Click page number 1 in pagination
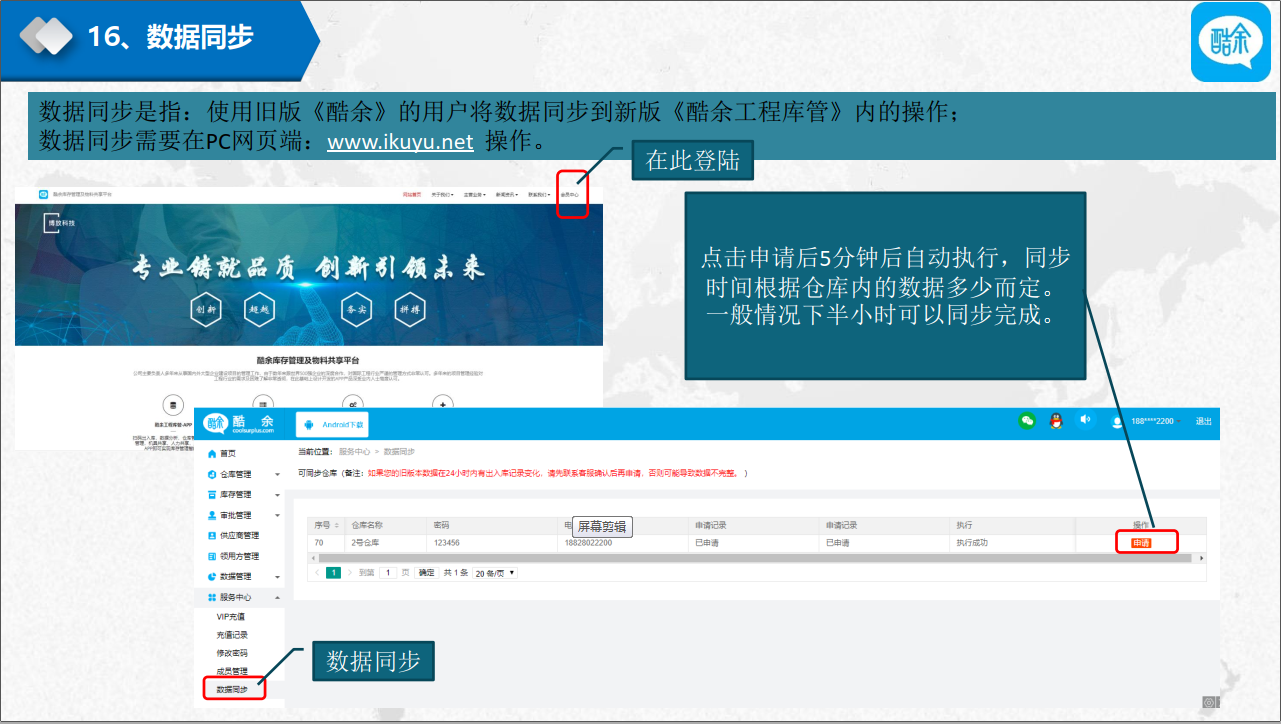The width and height of the screenshot is (1281, 724). click(x=334, y=573)
